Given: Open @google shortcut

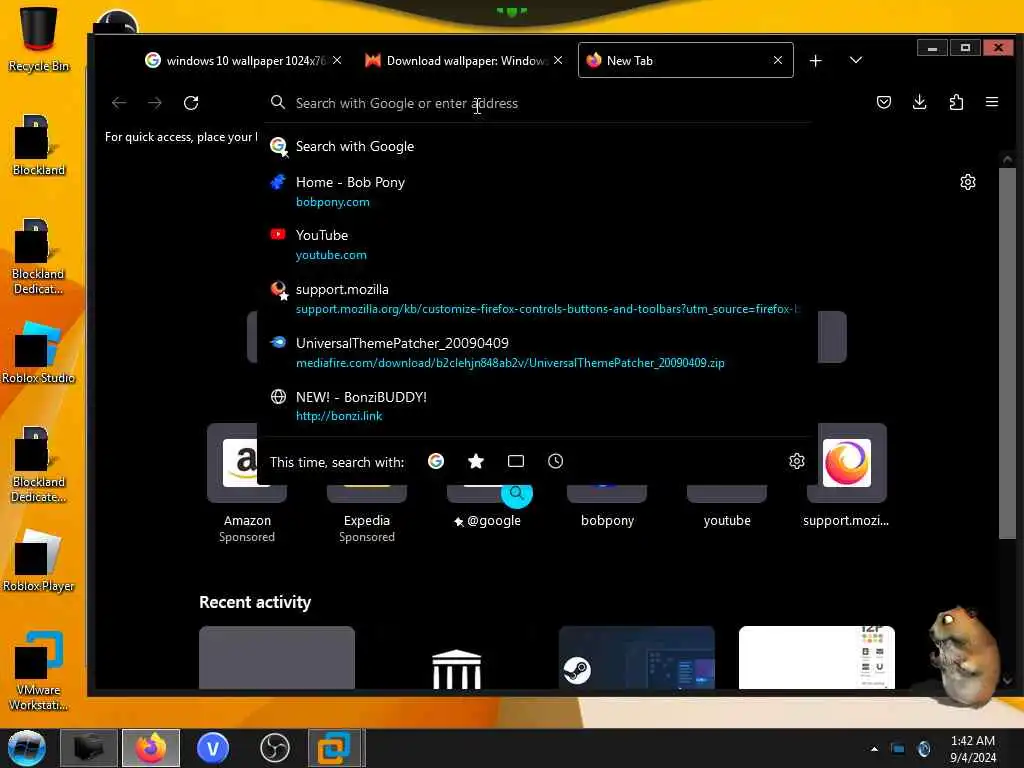Looking at the screenshot, I should 487,506.
